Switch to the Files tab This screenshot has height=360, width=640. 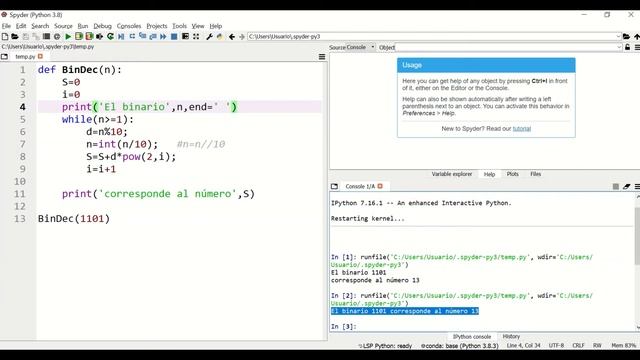(x=536, y=174)
